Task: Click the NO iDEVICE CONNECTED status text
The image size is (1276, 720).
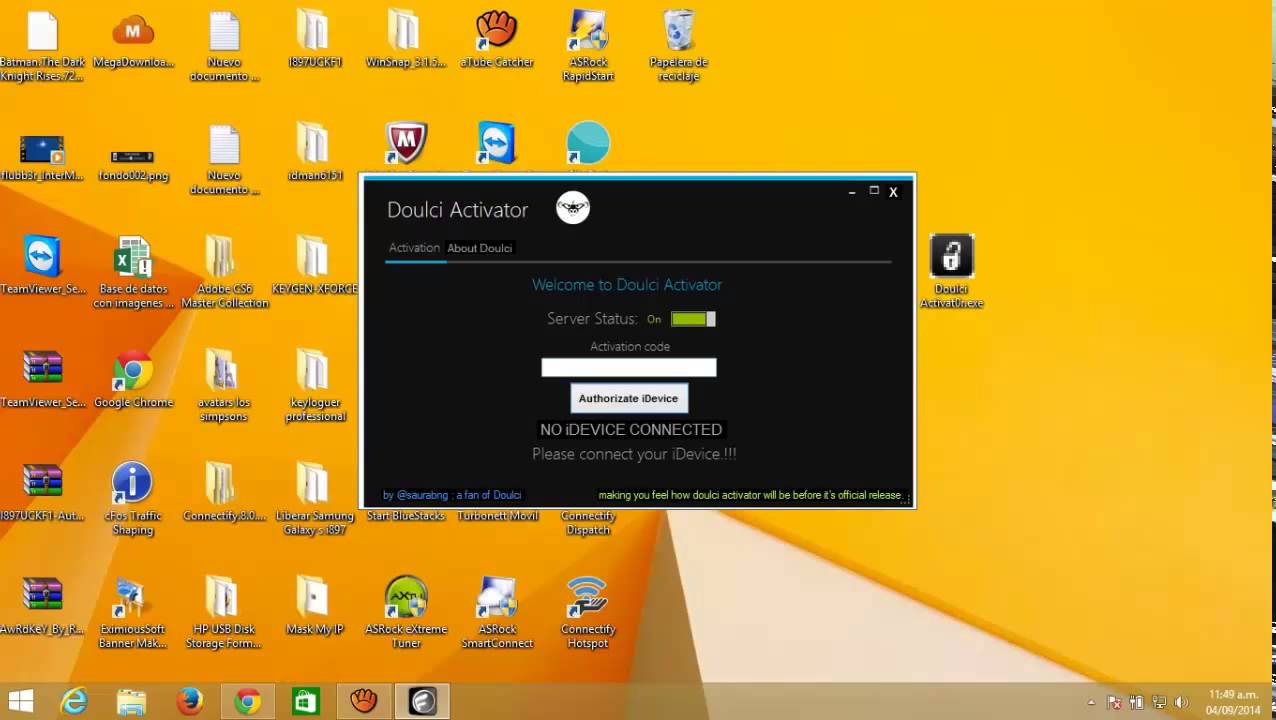Action: (631, 429)
